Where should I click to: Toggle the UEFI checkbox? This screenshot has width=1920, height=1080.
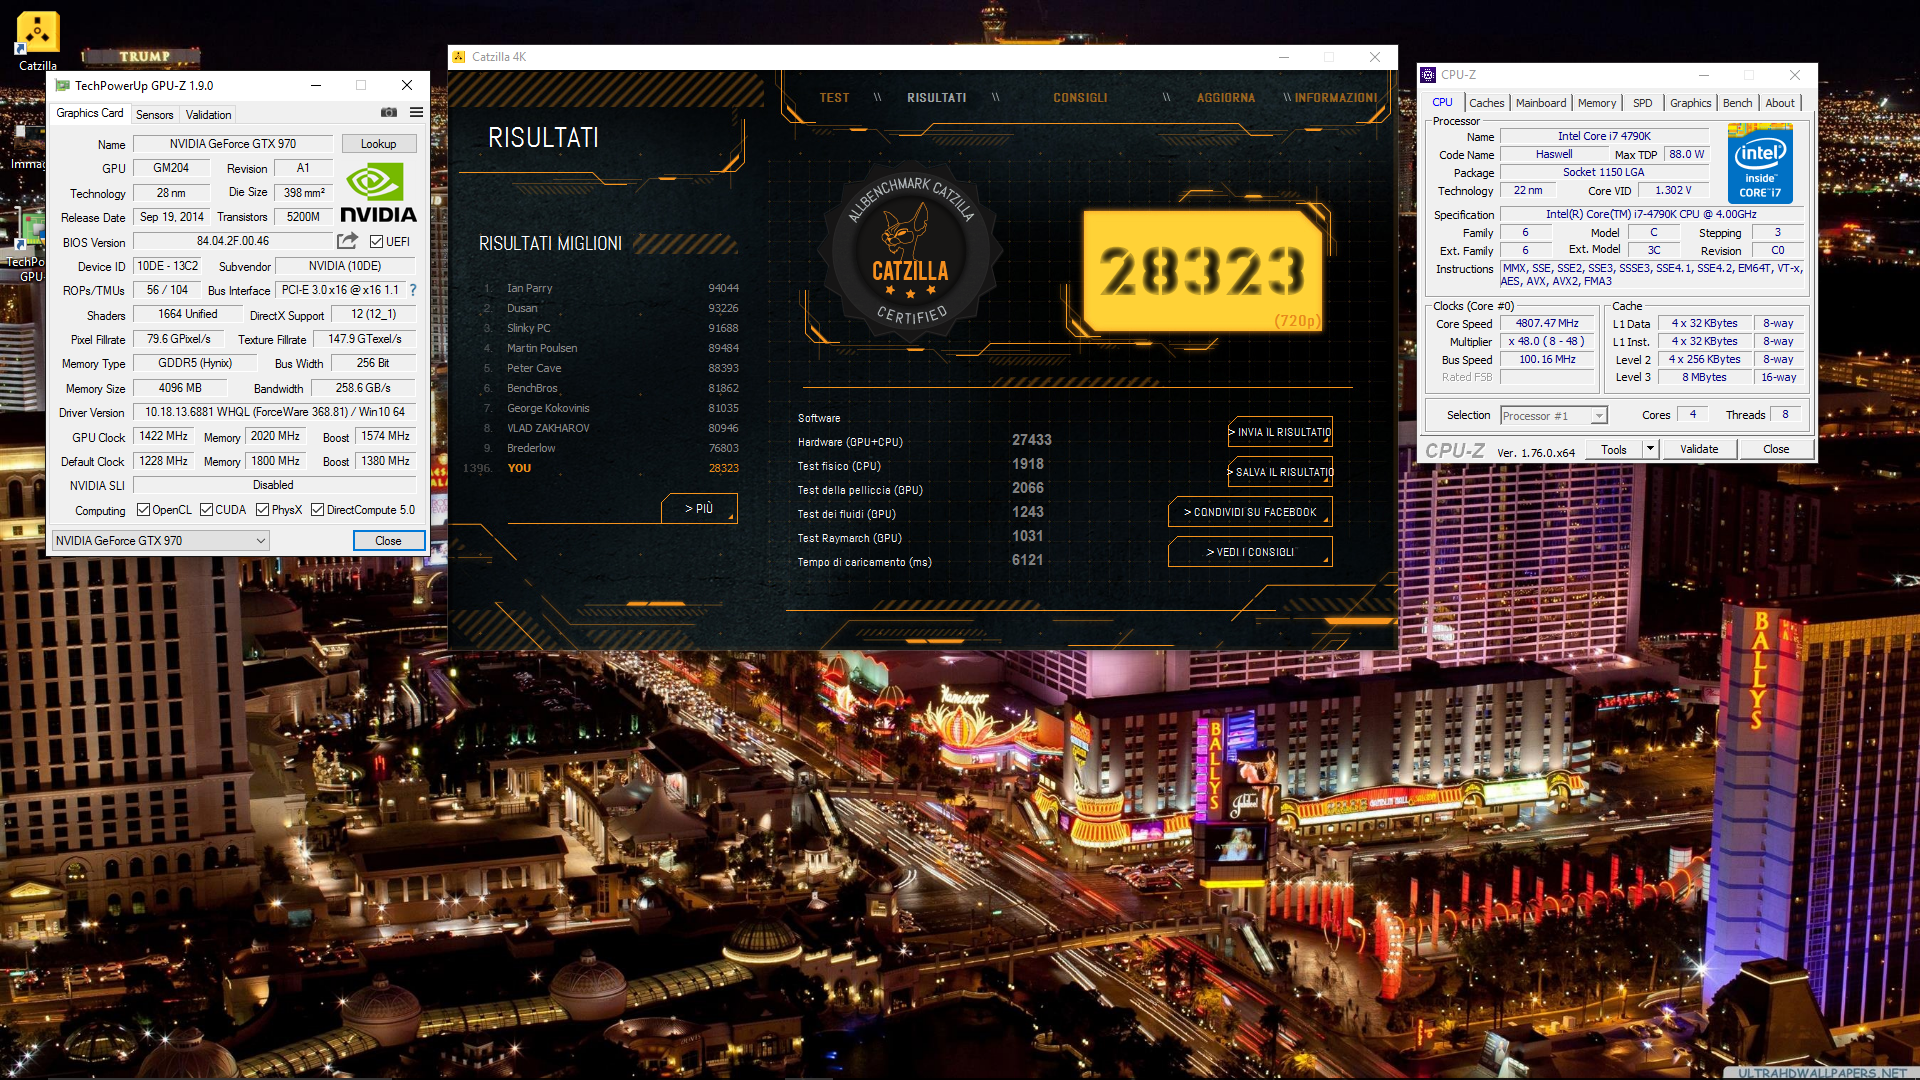(377, 241)
